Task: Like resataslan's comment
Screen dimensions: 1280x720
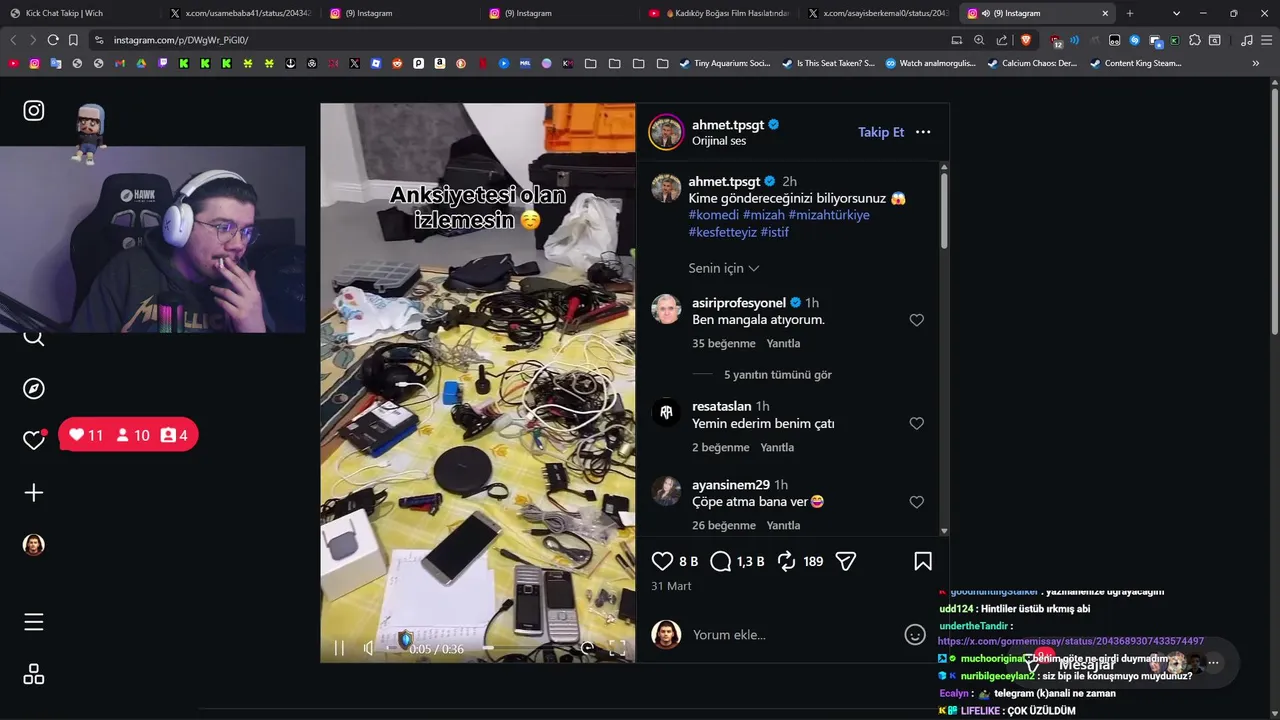Action: [x=916, y=424]
